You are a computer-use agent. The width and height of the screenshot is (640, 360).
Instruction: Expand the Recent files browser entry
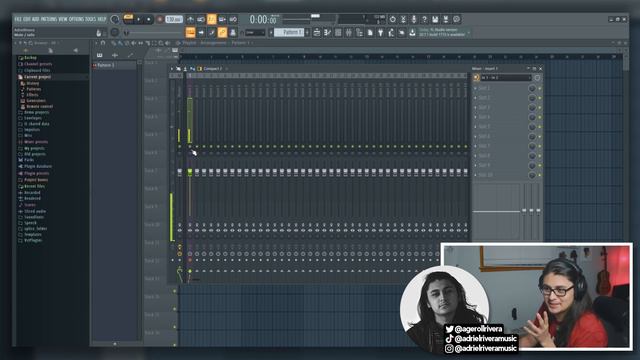coord(34,186)
